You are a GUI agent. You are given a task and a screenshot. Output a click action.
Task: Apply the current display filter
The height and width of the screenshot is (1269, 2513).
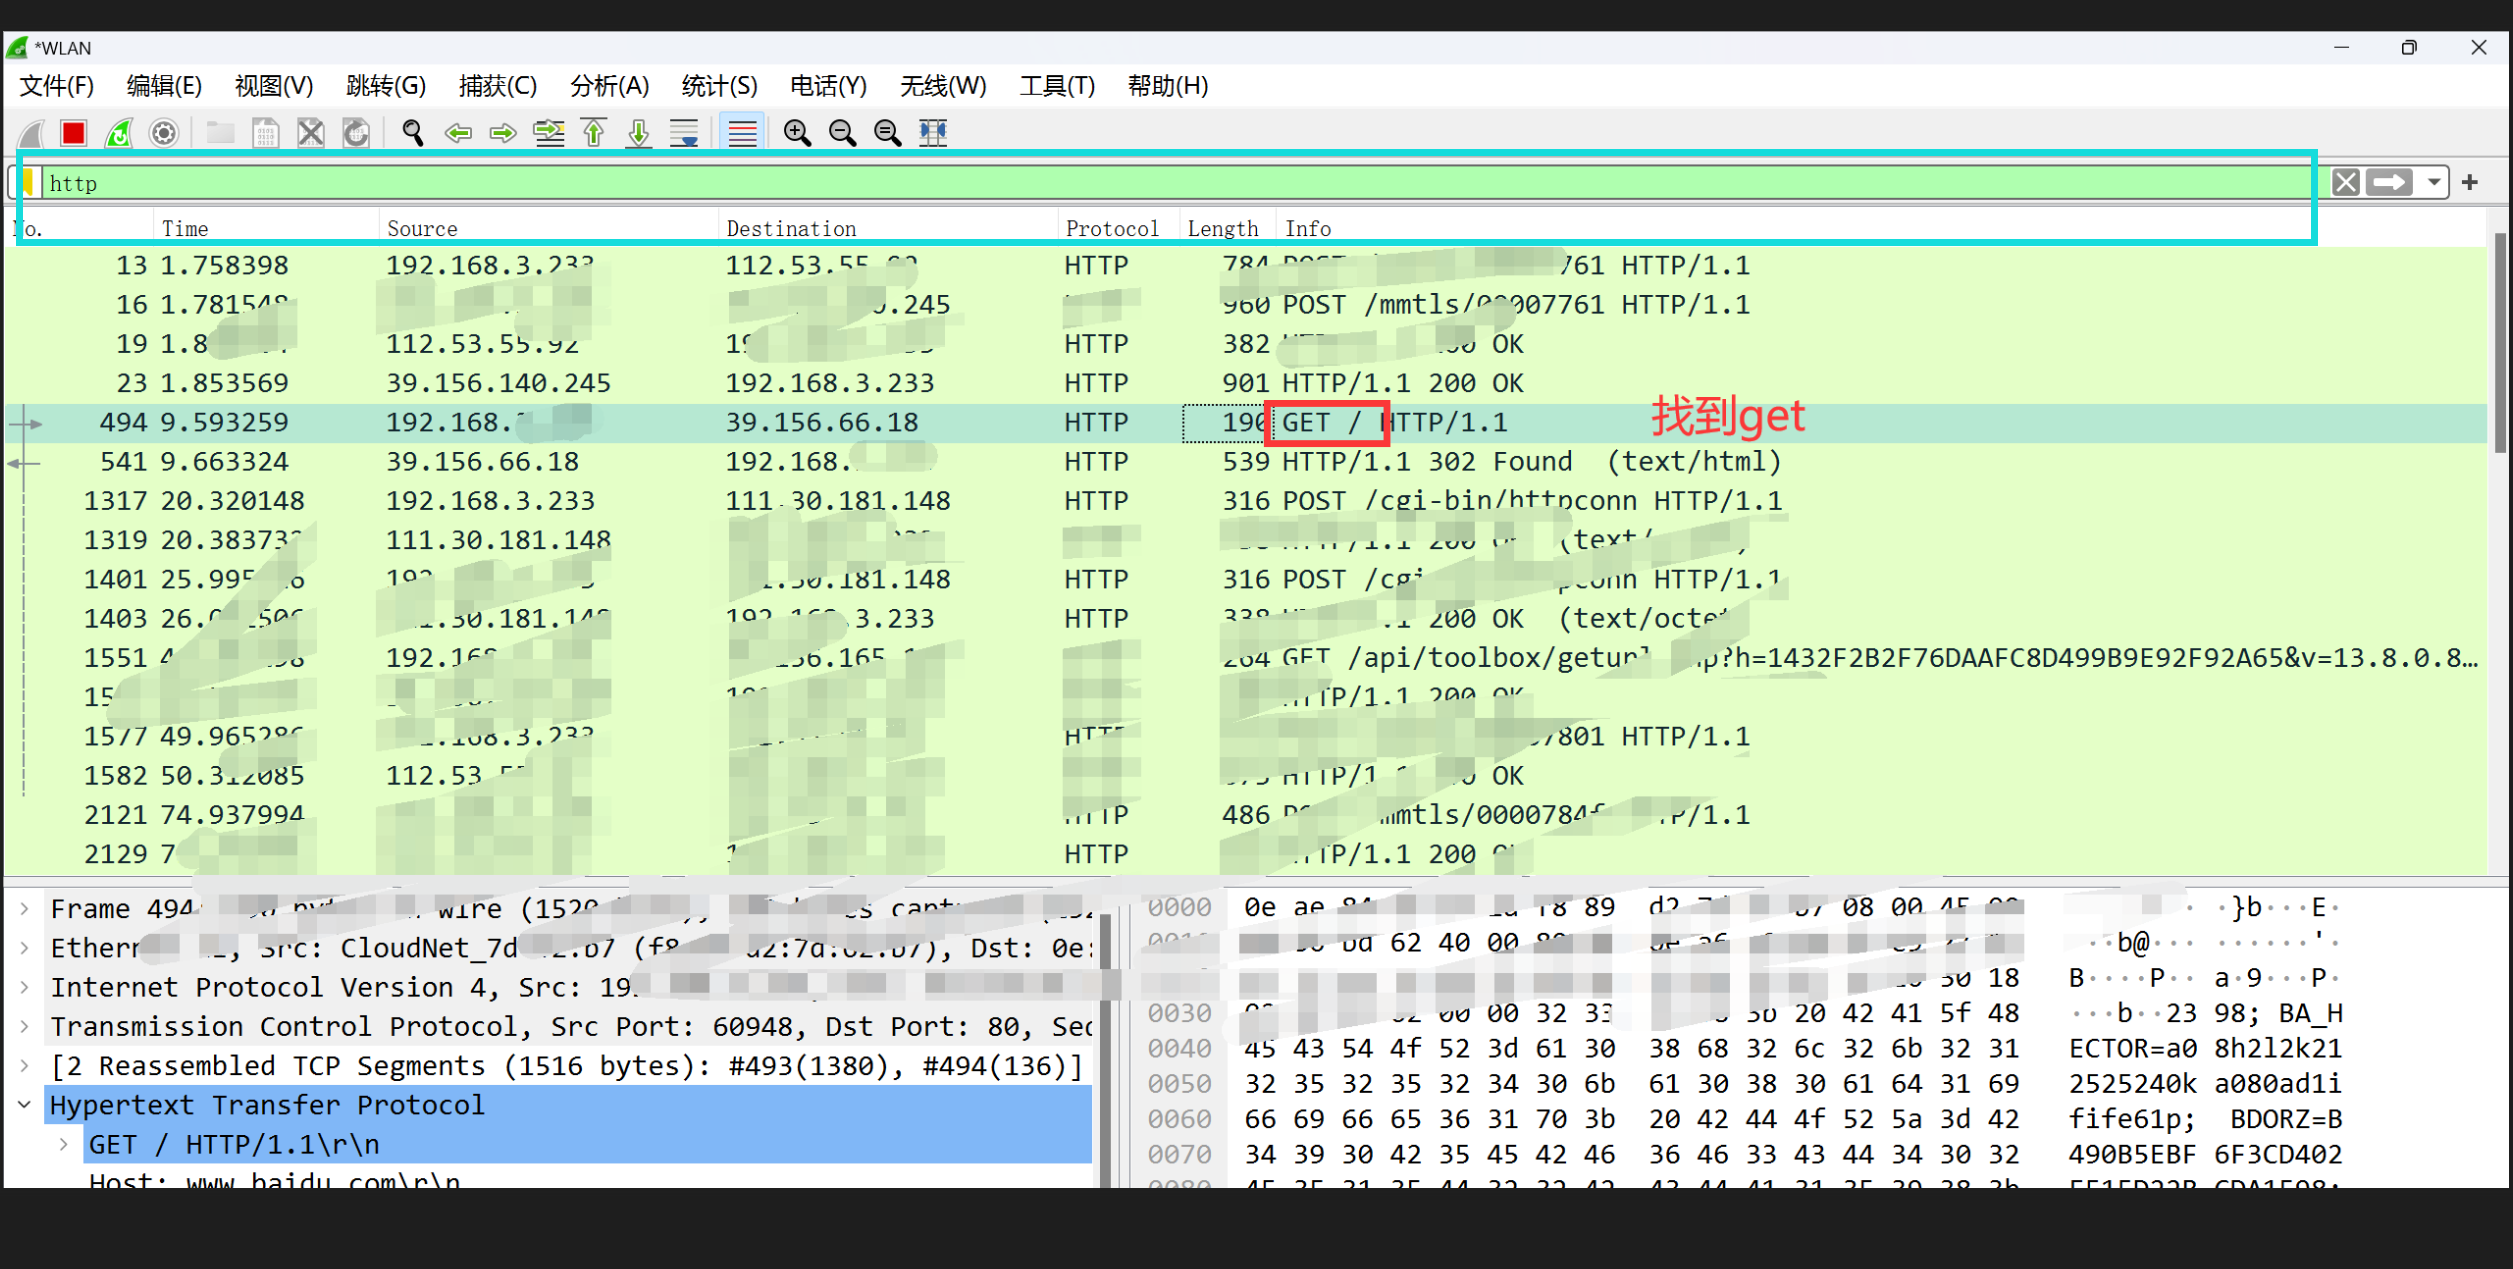coord(2391,182)
